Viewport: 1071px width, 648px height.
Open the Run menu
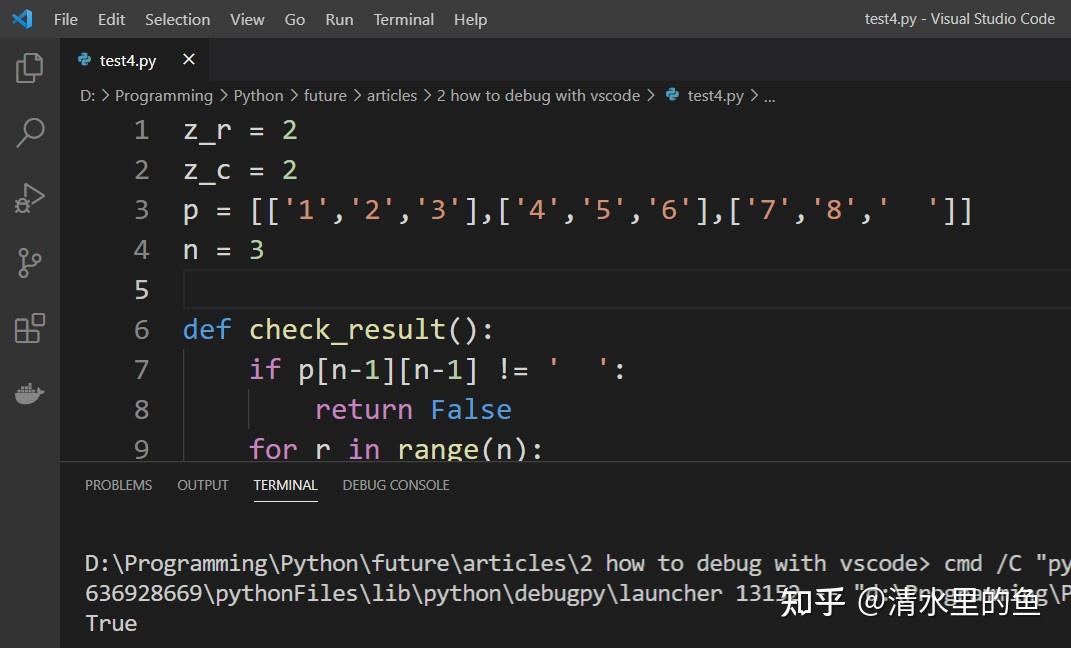click(339, 19)
